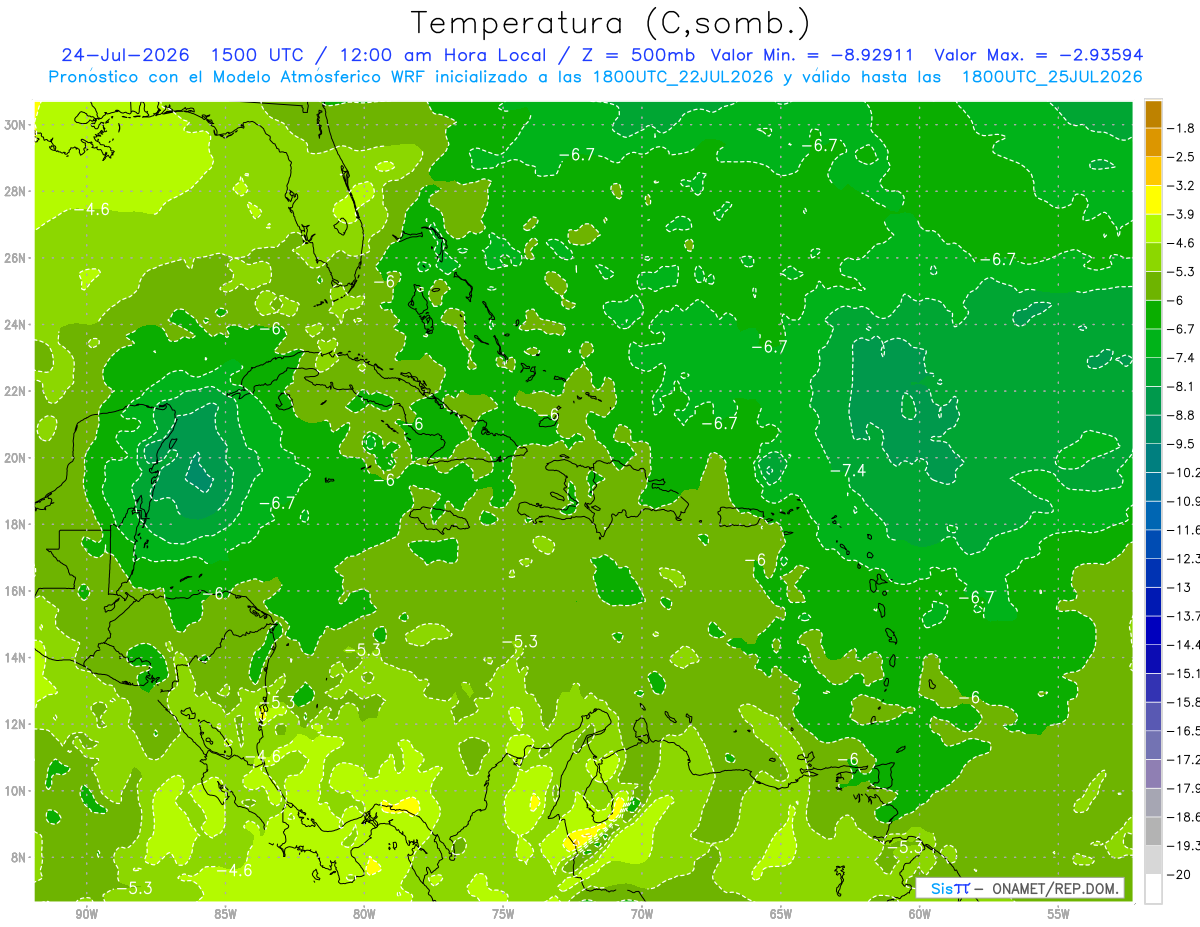Image resolution: width=1200 pixels, height=927 pixels.
Task: Pick the yellow segment between -3.2 and -3.9
Action: [1153, 200]
